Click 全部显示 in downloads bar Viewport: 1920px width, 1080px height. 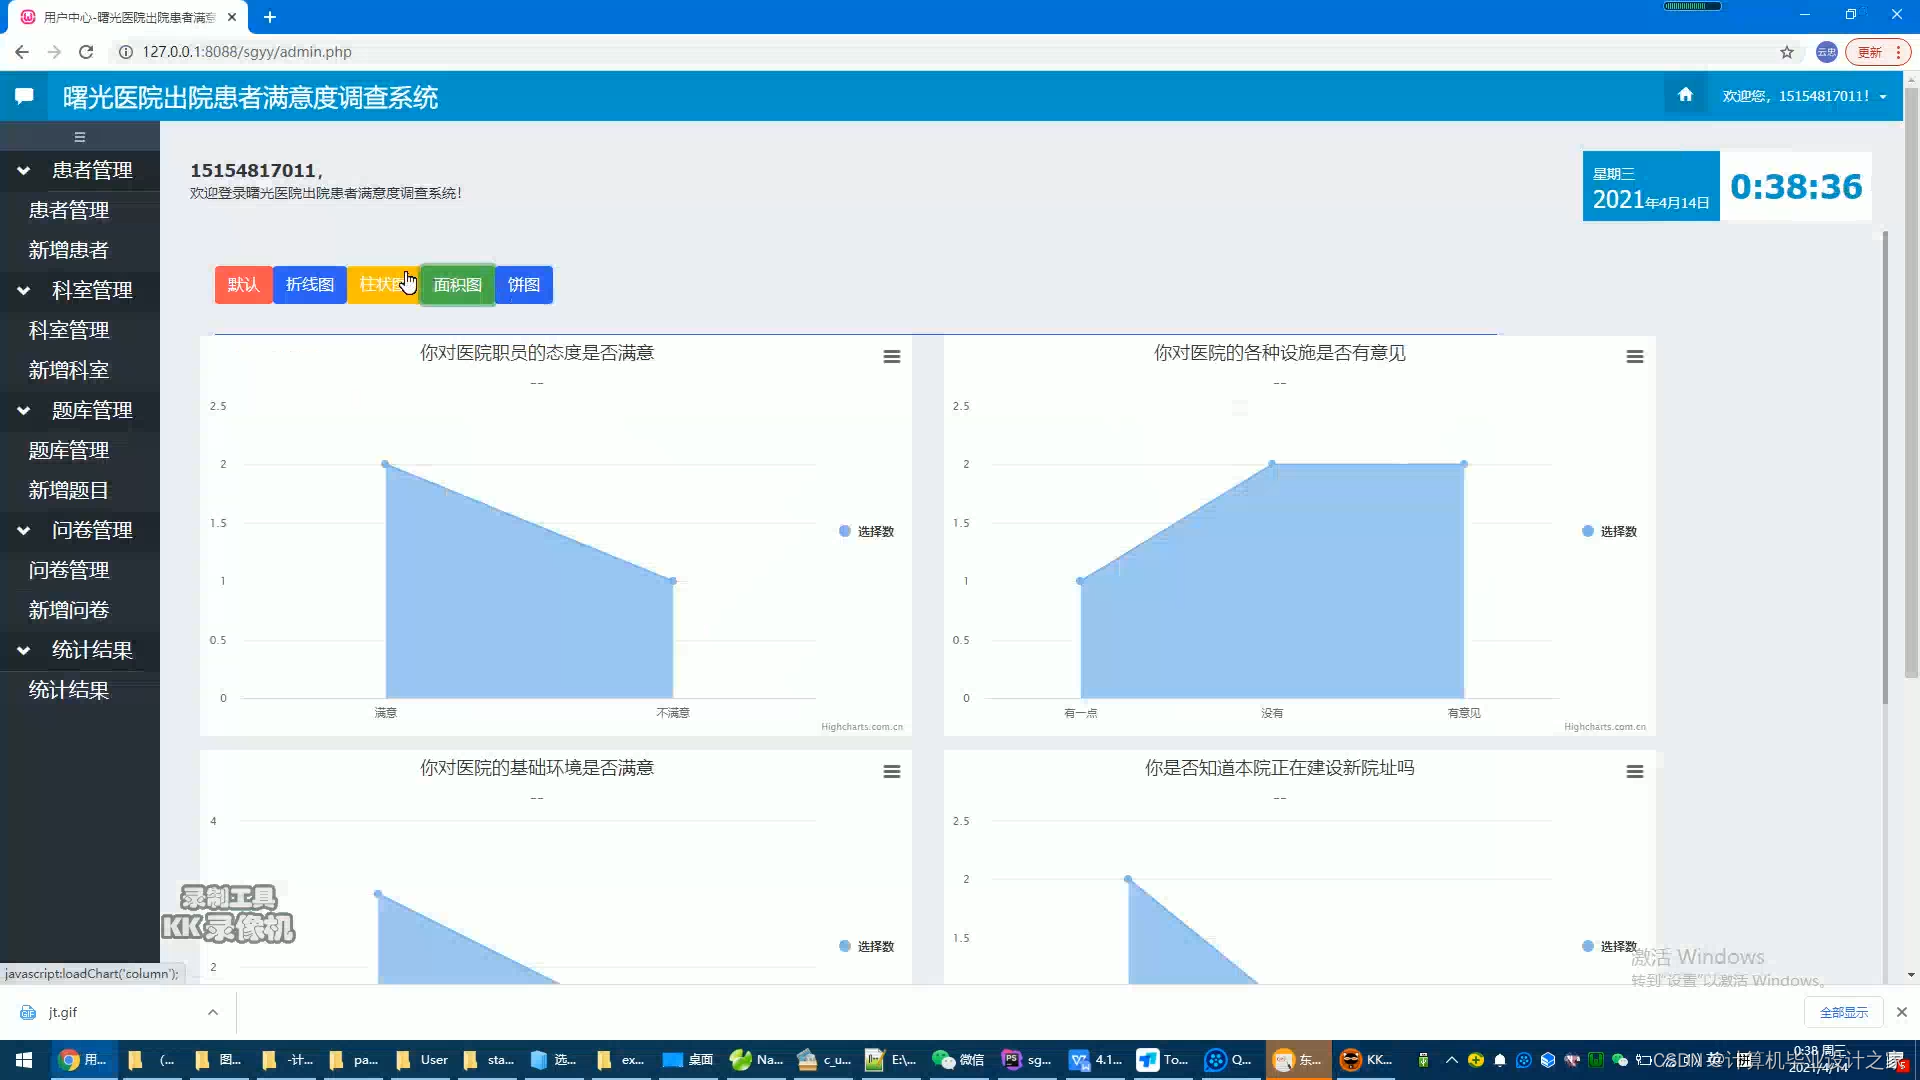point(1843,1012)
